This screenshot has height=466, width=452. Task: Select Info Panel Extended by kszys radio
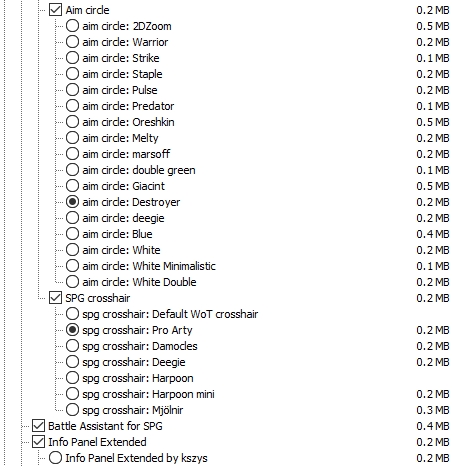click(55, 458)
